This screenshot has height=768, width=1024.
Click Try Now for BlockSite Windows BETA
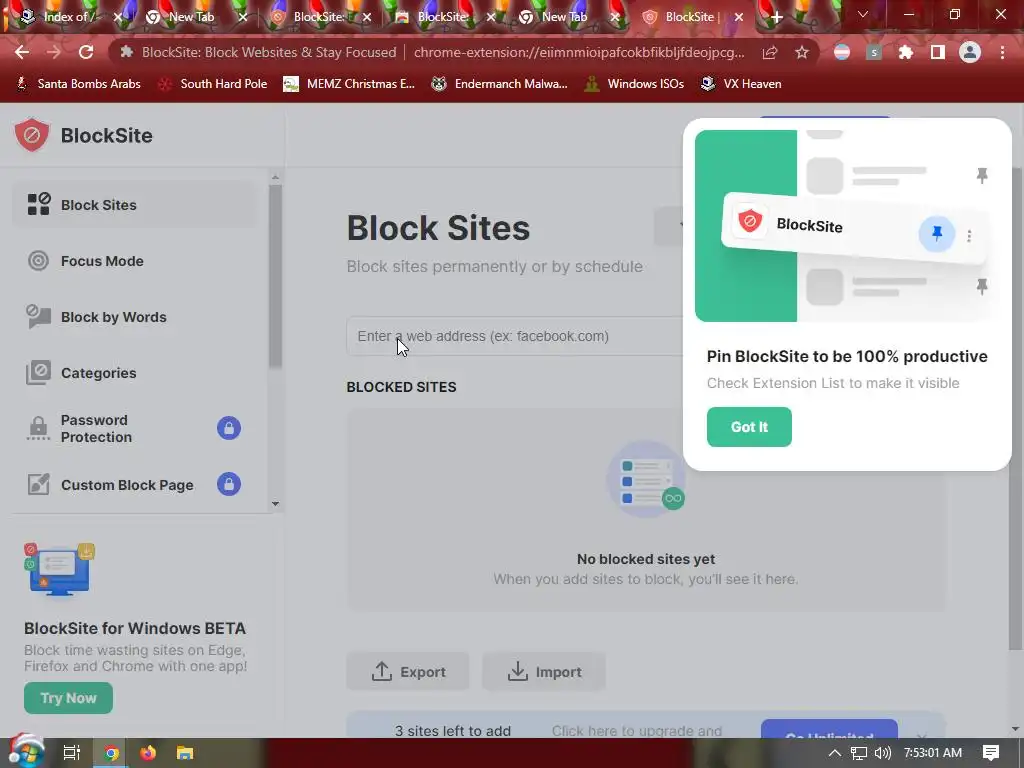coord(69,697)
